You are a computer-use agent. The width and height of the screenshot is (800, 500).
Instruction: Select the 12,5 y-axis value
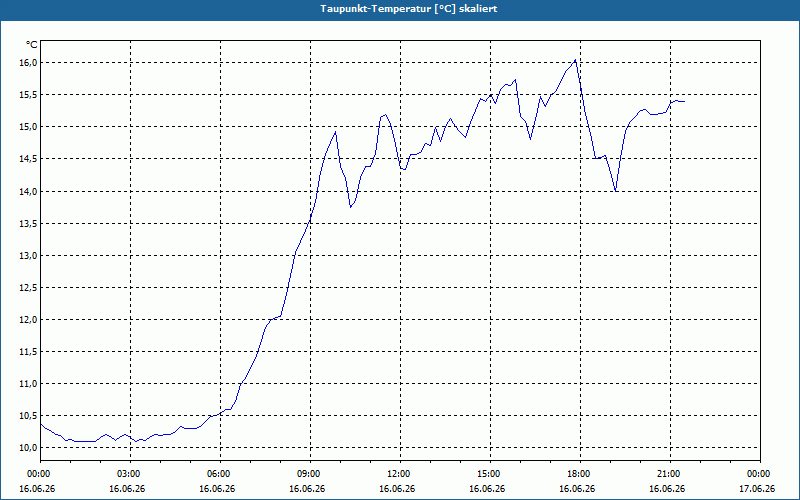(x=29, y=288)
